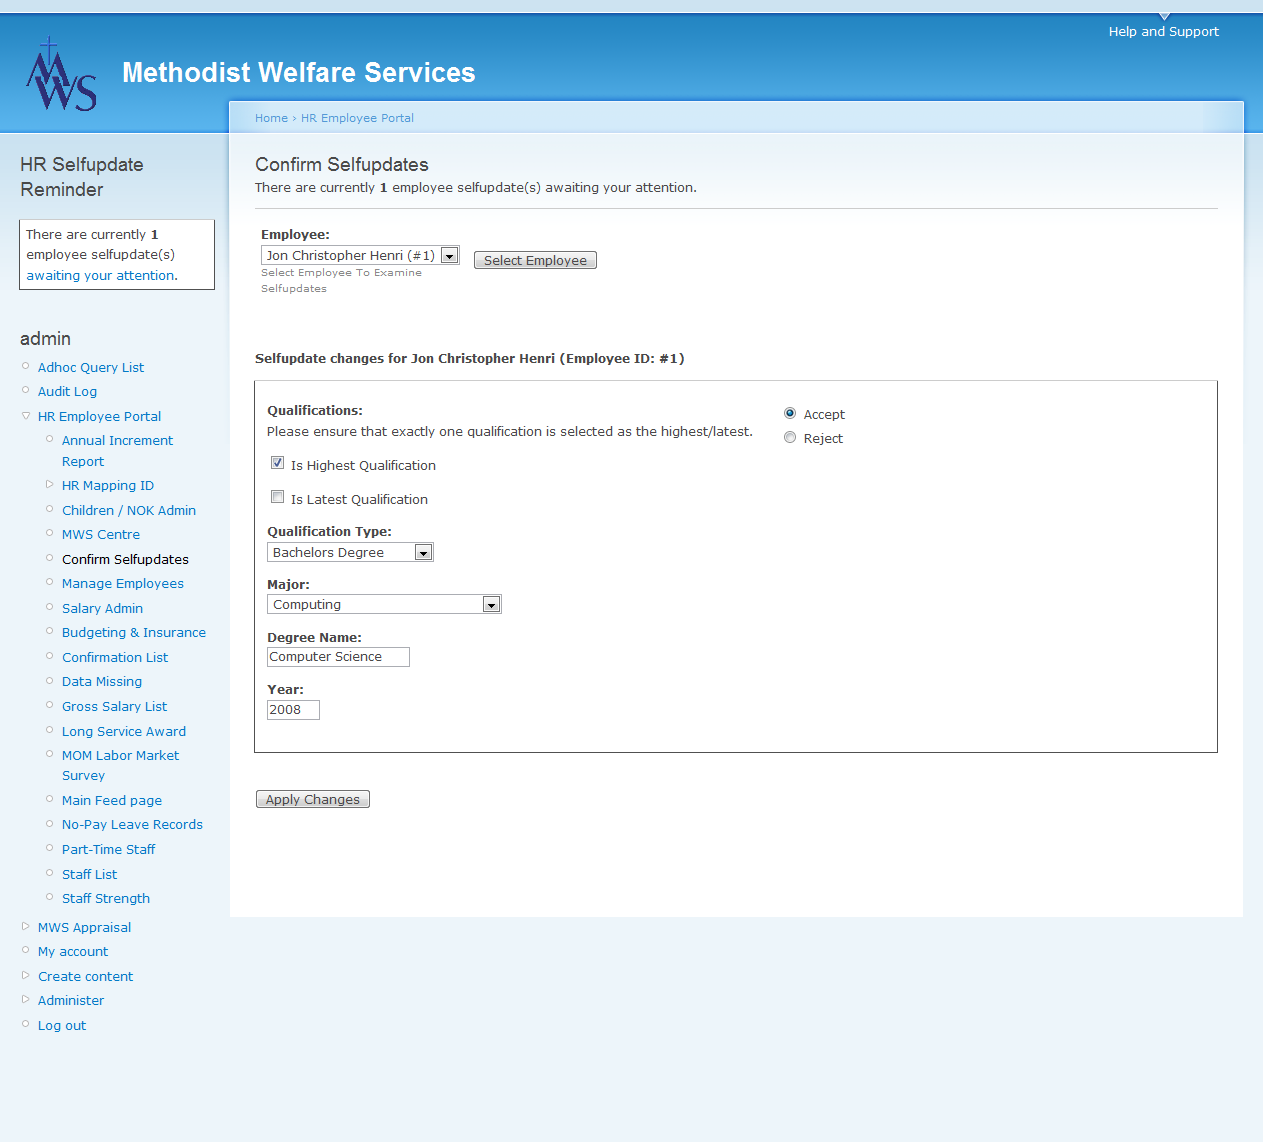Viewport: 1263px width, 1142px height.
Task: Expand the Administer menu arrow
Action: pyautogui.click(x=26, y=999)
